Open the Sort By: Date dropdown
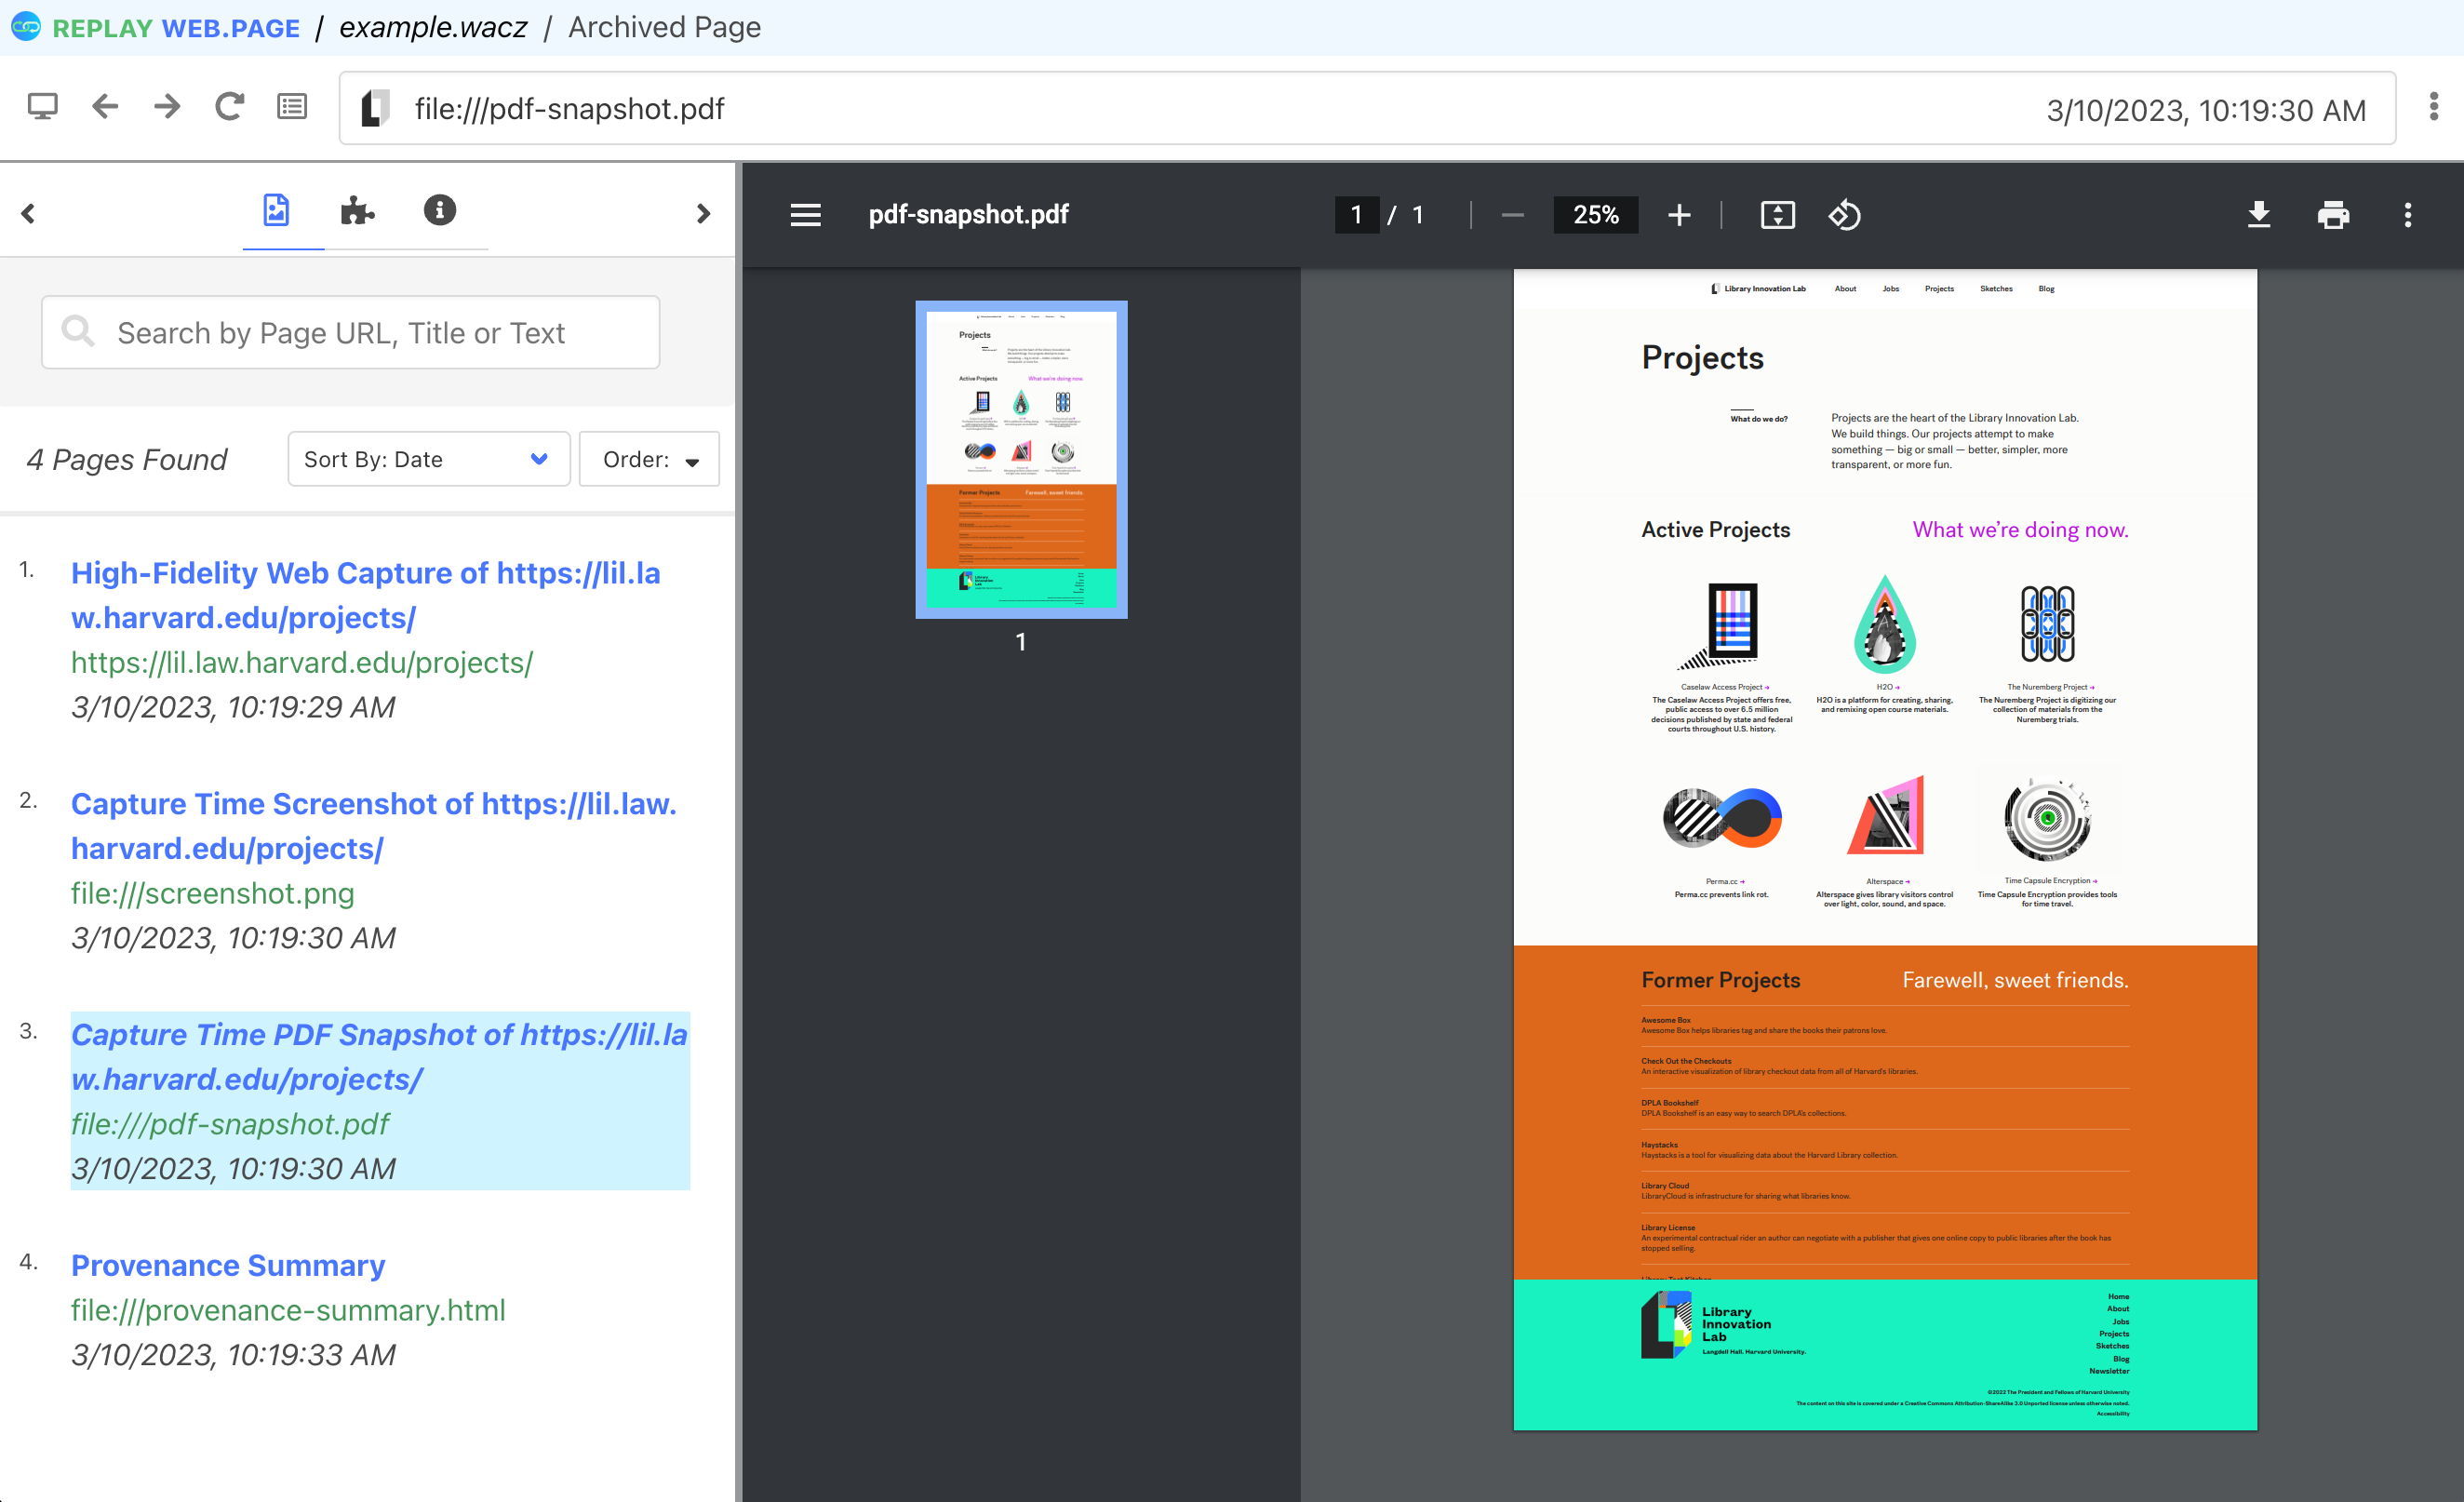Viewport: 2464px width, 1502px height. tap(428, 459)
